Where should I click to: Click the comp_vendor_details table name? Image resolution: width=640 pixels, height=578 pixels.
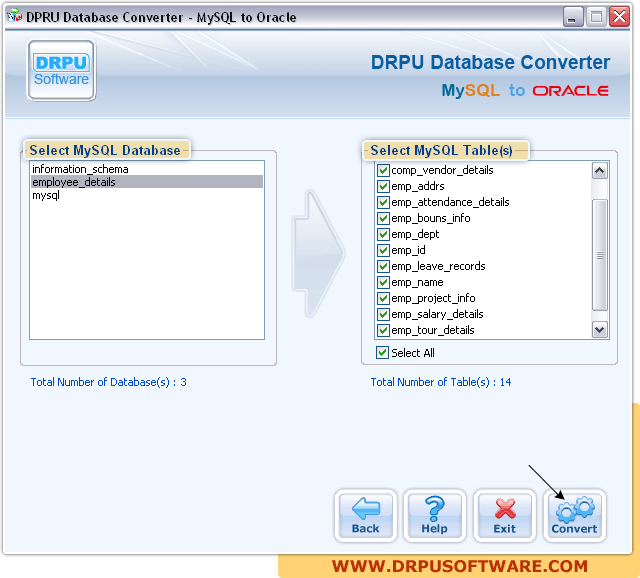(x=442, y=170)
